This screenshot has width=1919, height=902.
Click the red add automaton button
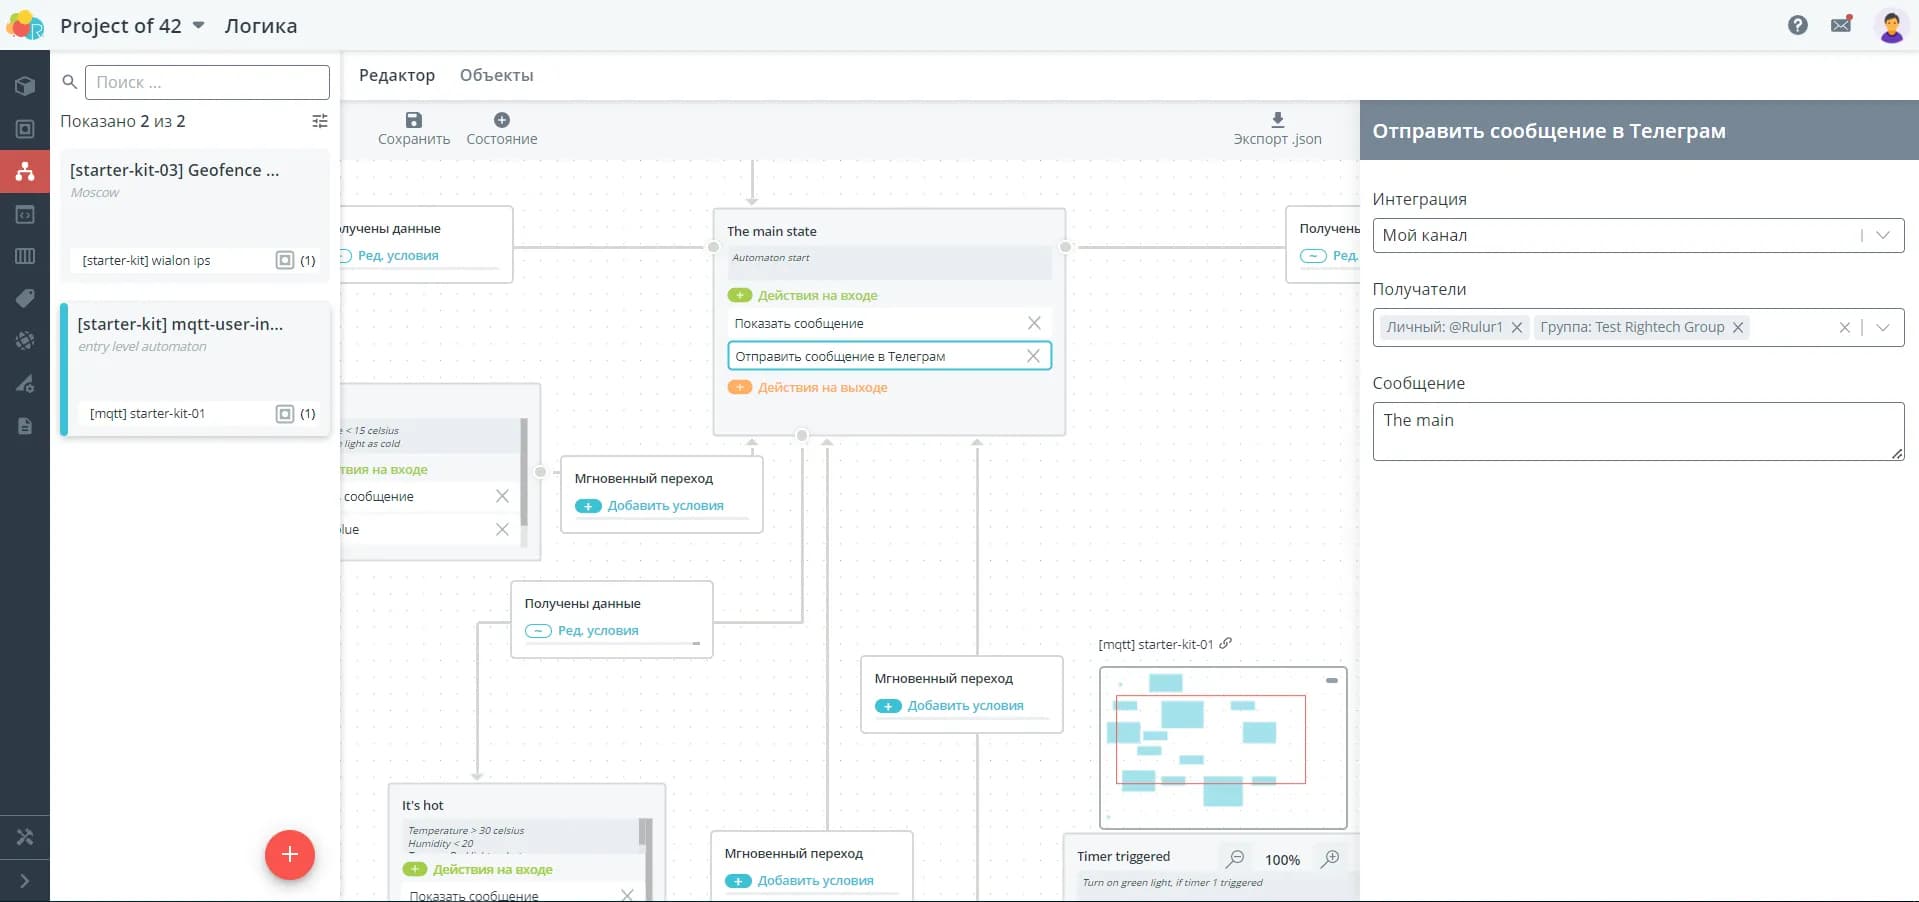[x=290, y=855]
